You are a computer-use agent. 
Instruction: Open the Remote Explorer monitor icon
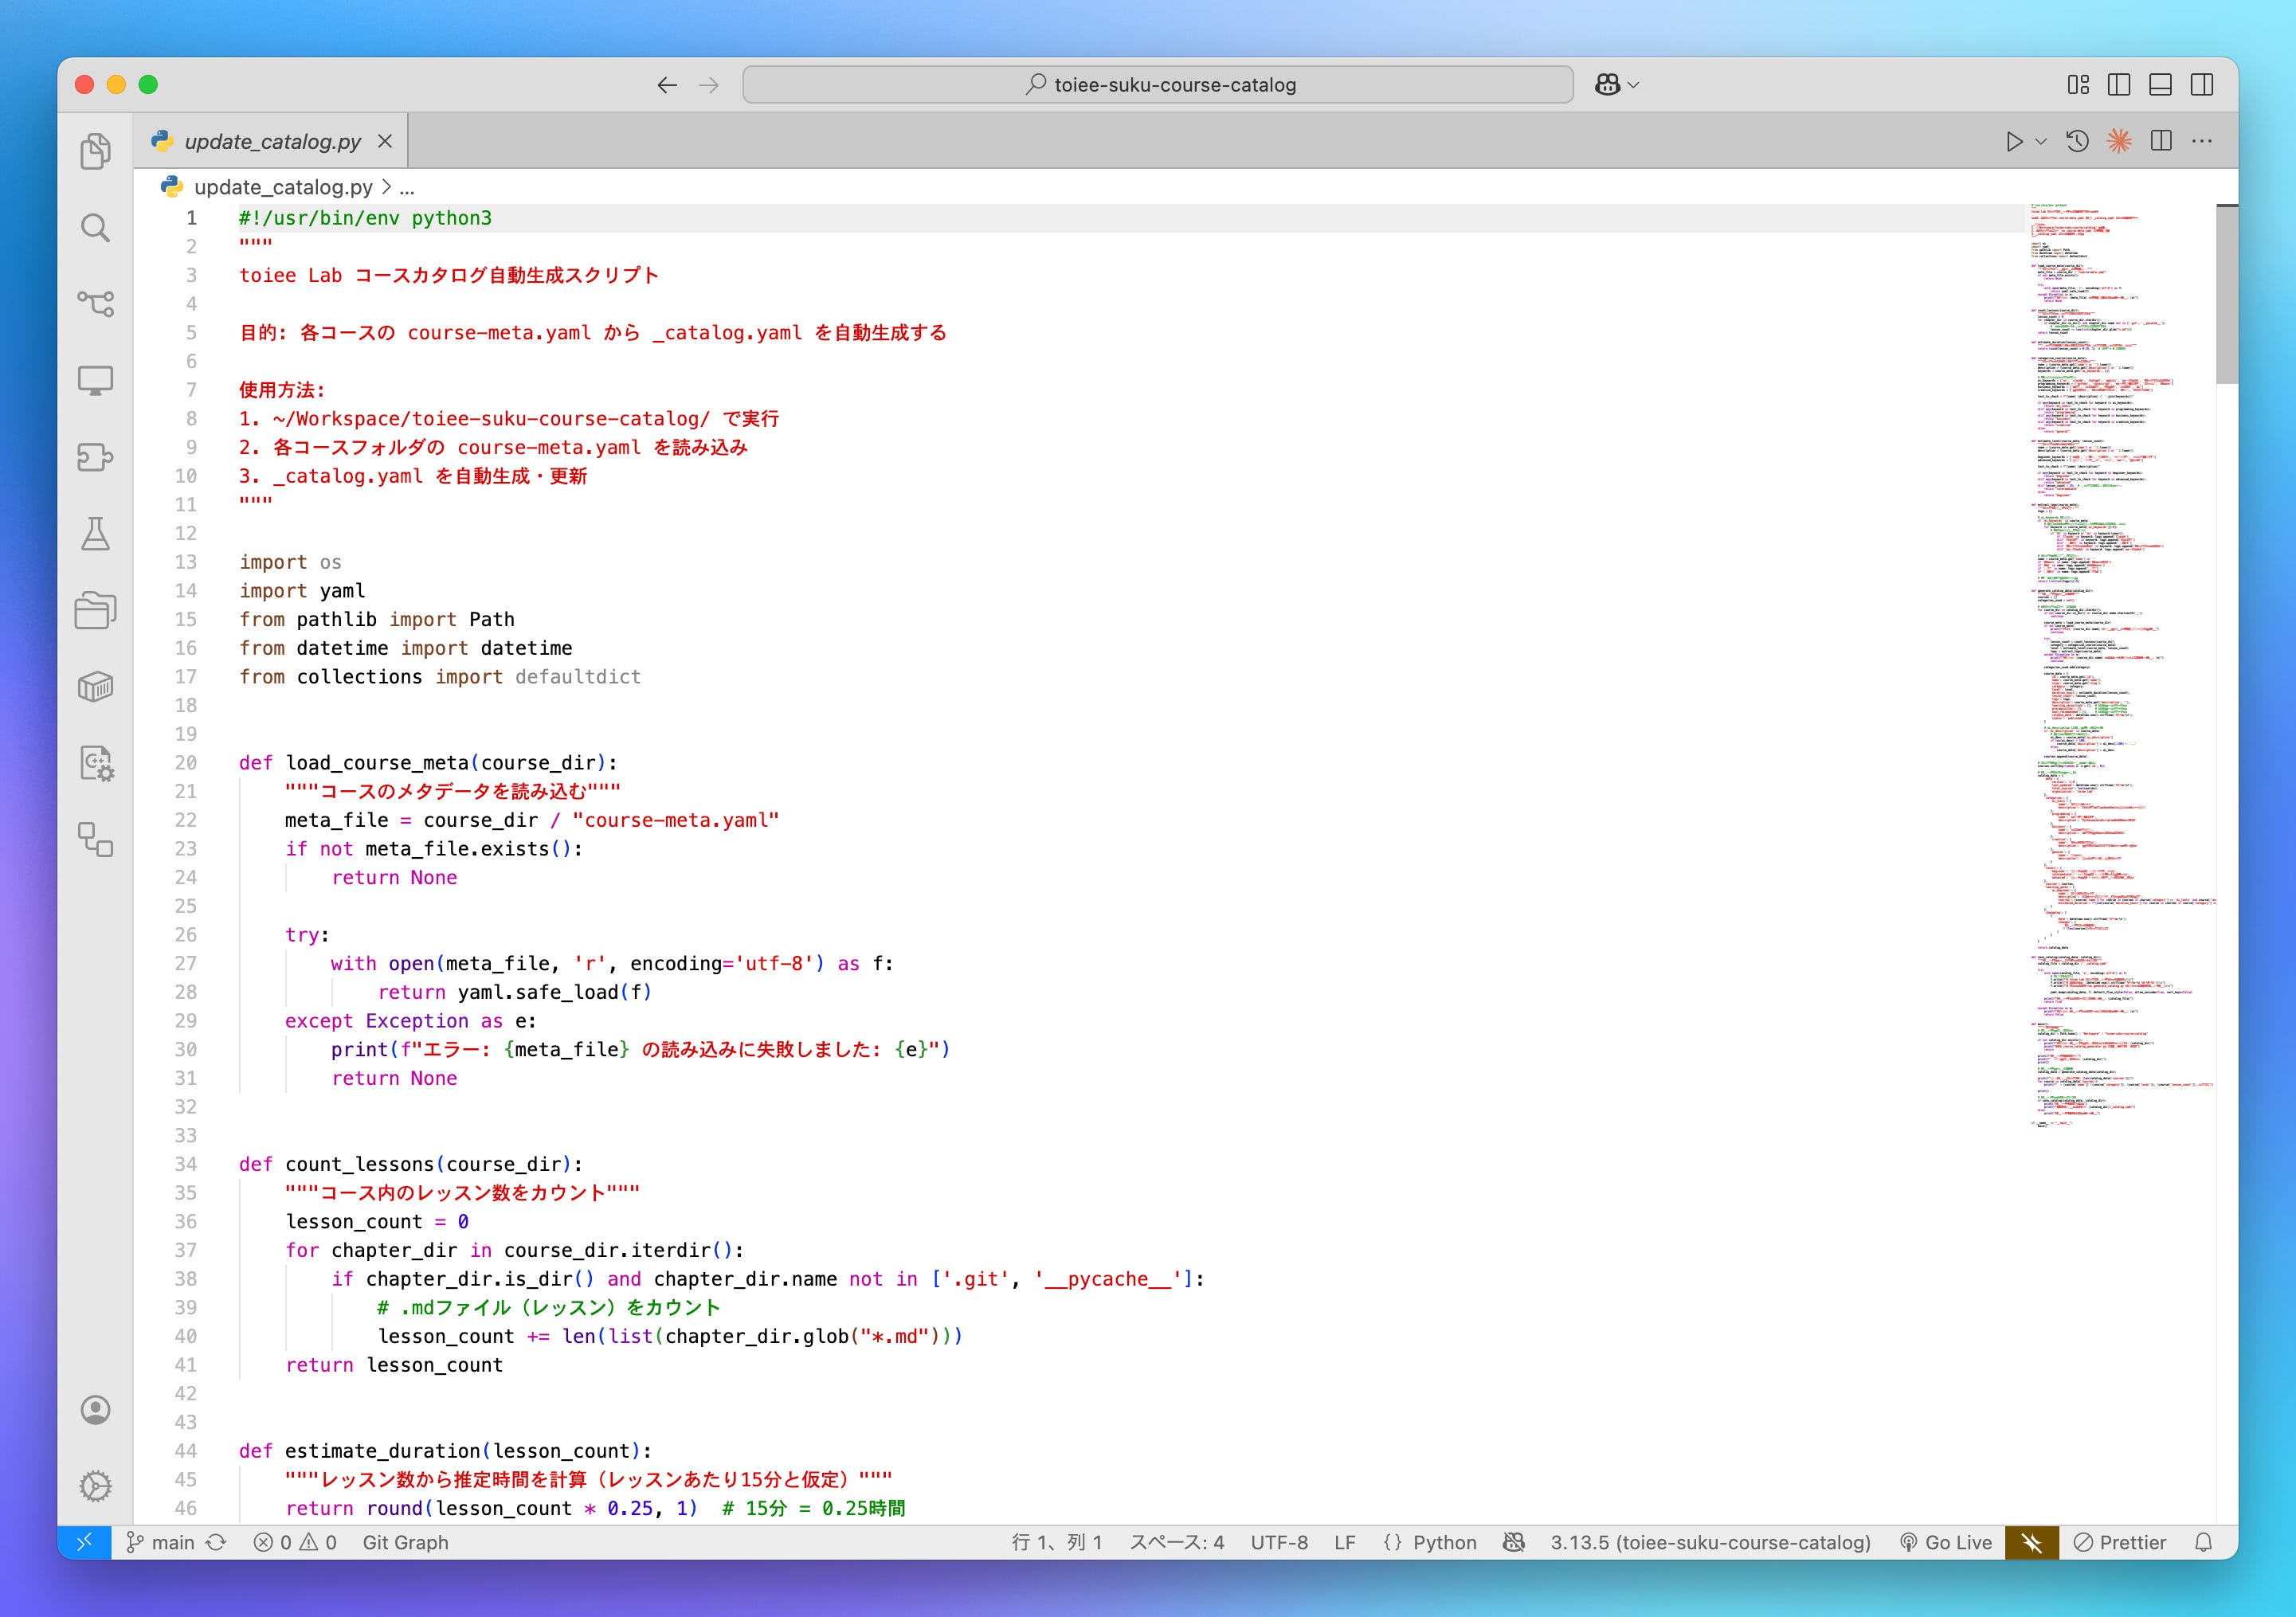(95, 380)
